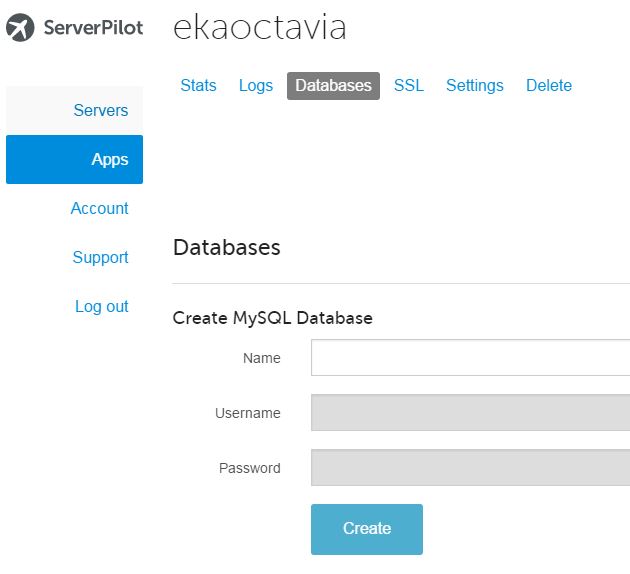
Task: Click the ServerPilot airplane logo icon
Action: (20, 28)
